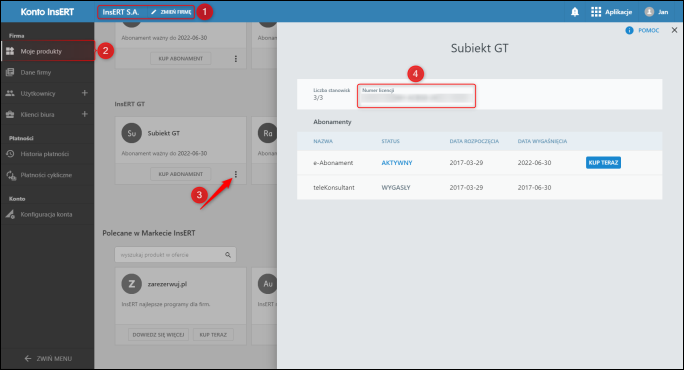The height and width of the screenshot is (370, 684).
Task: Open Dane firmy sidebar item
Action: tap(48, 72)
